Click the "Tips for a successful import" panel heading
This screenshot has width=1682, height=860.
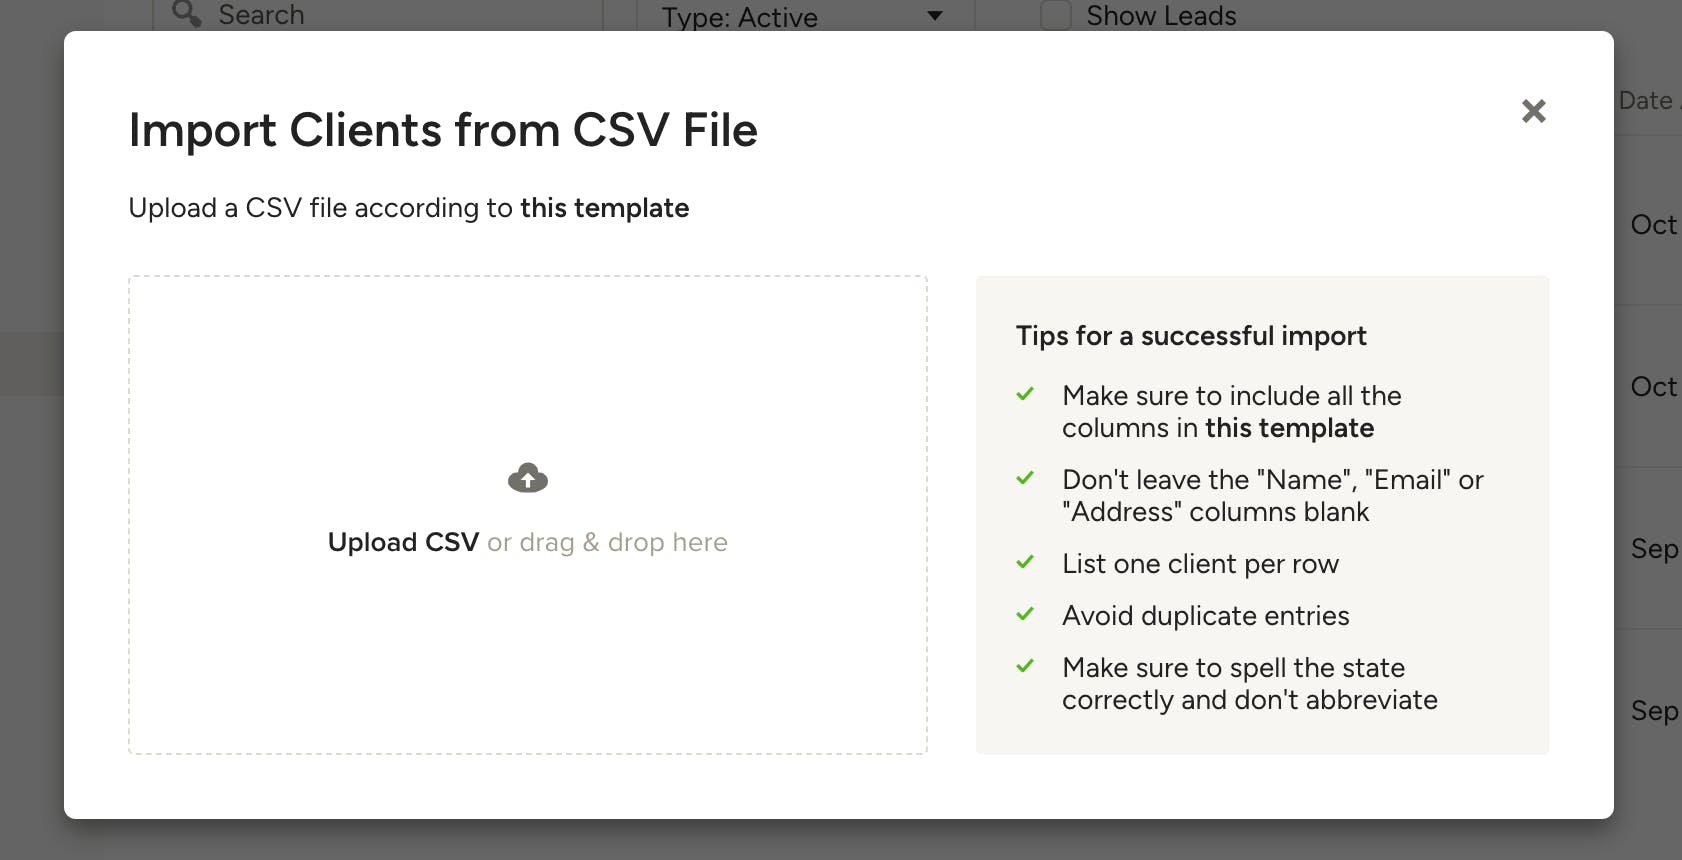click(1191, 335)
